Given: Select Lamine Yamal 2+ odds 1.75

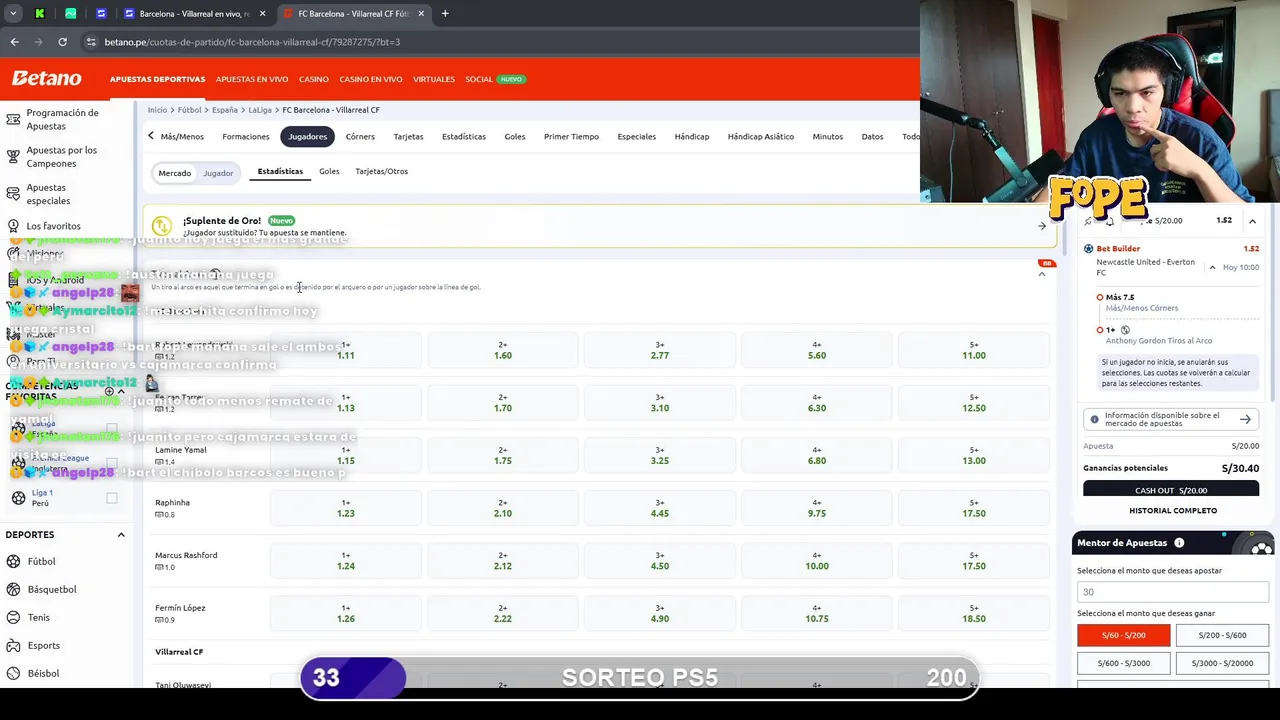Looking at the screenshot, I should (502, 455).
